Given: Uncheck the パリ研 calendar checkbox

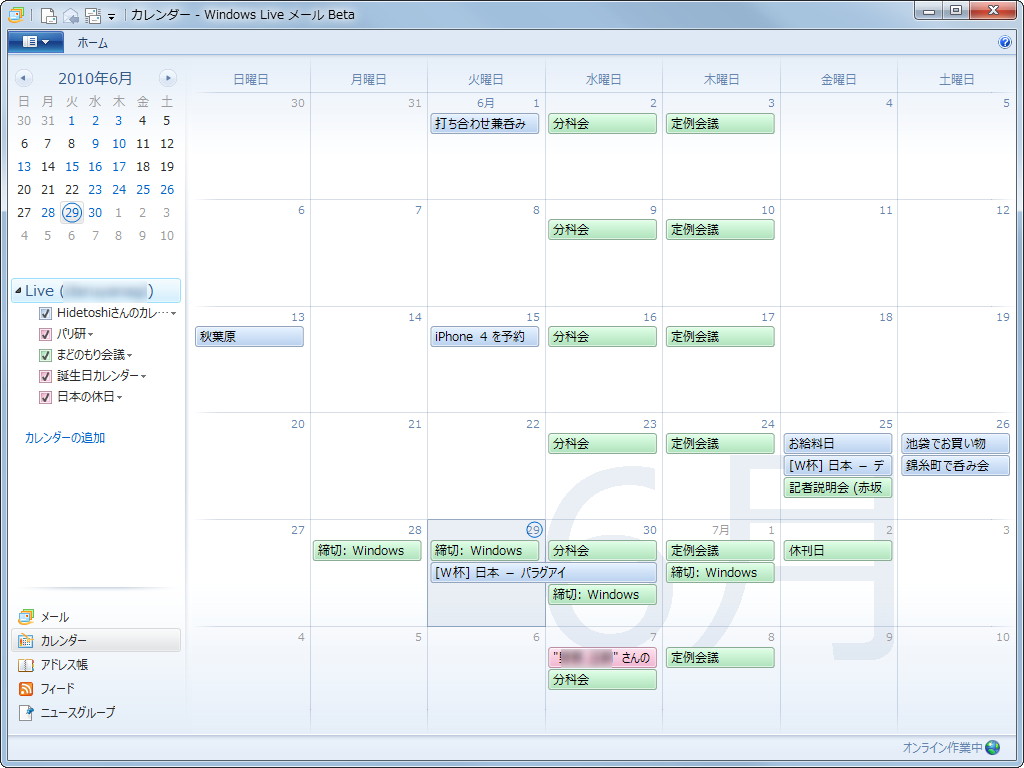Looking at the screenshot, I should 45,334.
